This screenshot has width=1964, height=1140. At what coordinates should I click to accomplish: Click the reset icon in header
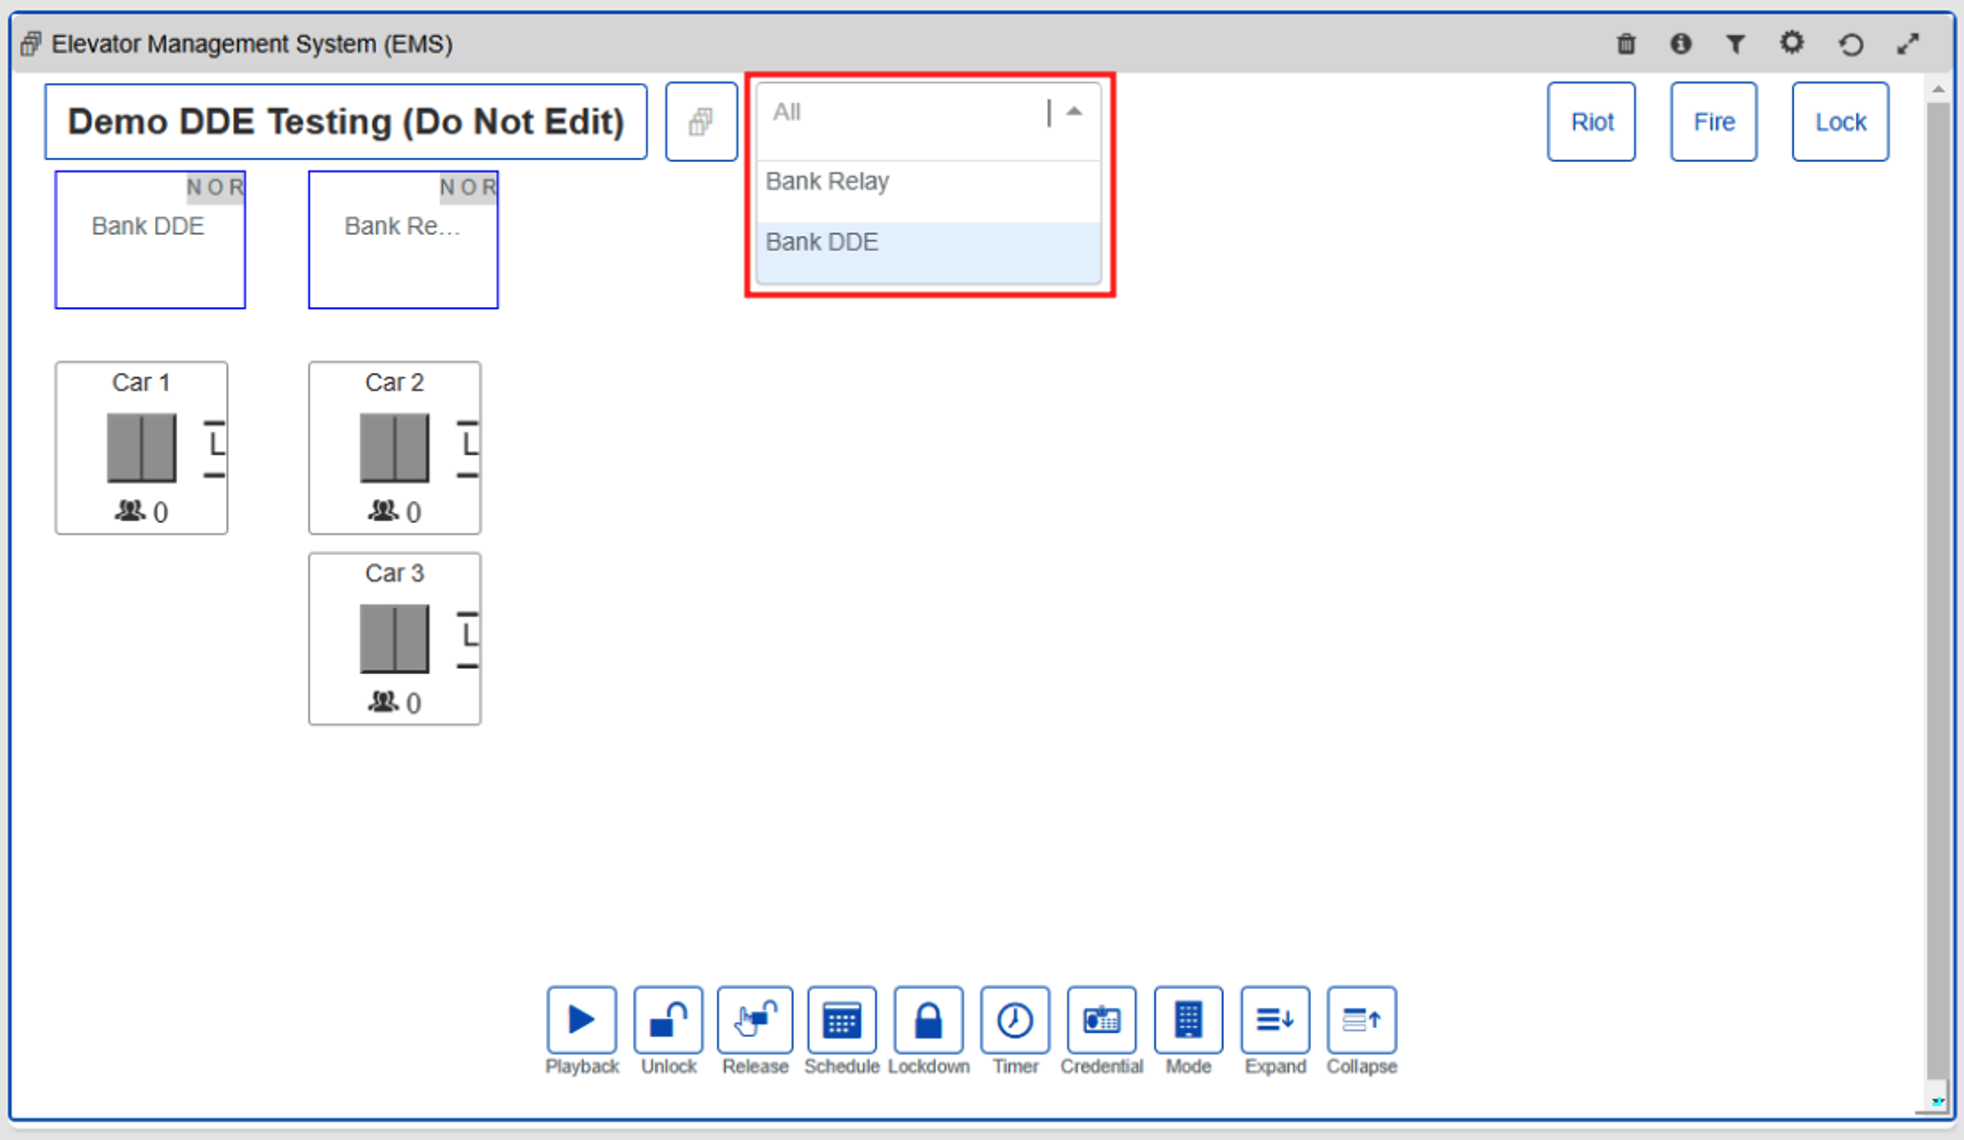(x=1850, y=44)
